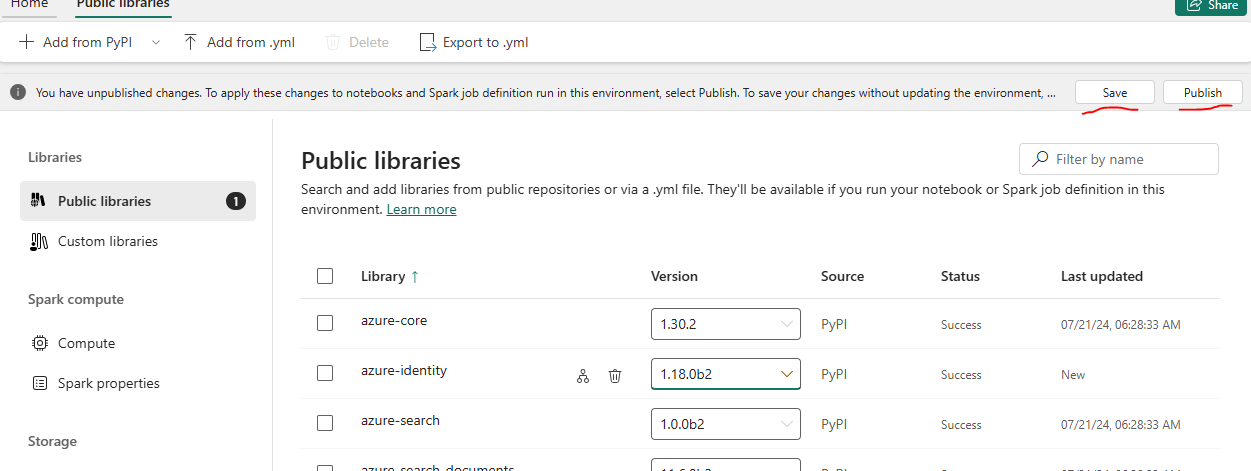Click the trash icon for azure-identity
The height and width of the screenshot is (471, 1251).
615,376
